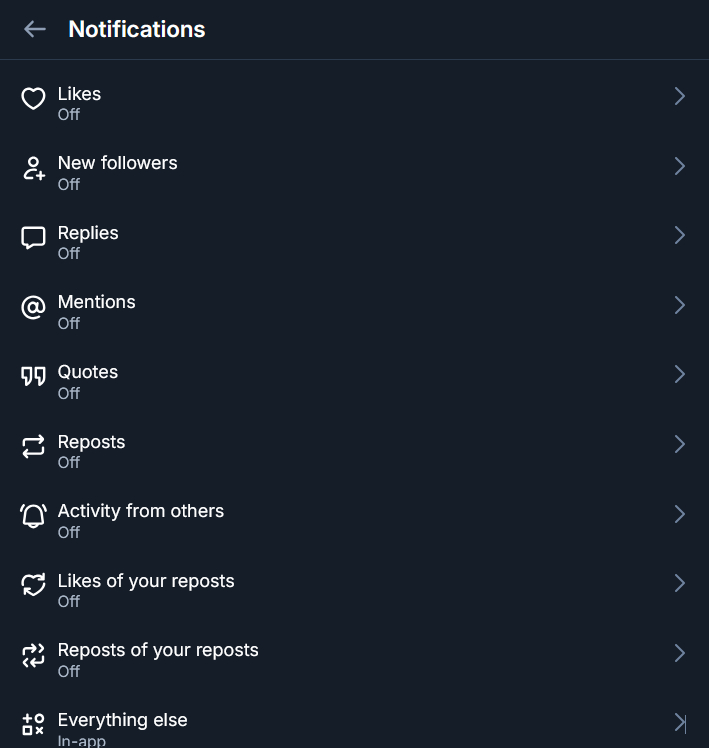Screen dimensions: 709x748
Task: Click the New followers person icon
Action: tap(34, 168)
